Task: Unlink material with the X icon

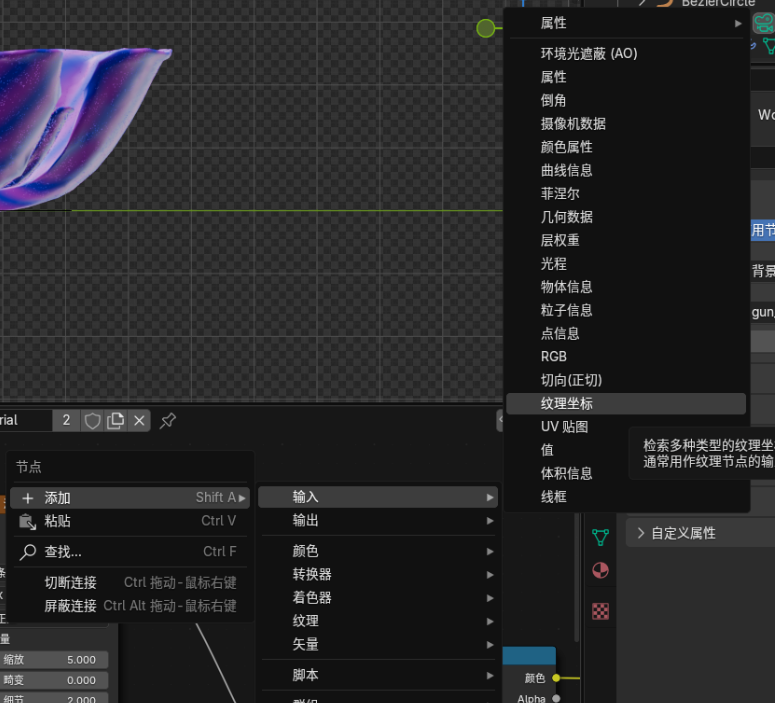Action: click(x=139, y=421)
